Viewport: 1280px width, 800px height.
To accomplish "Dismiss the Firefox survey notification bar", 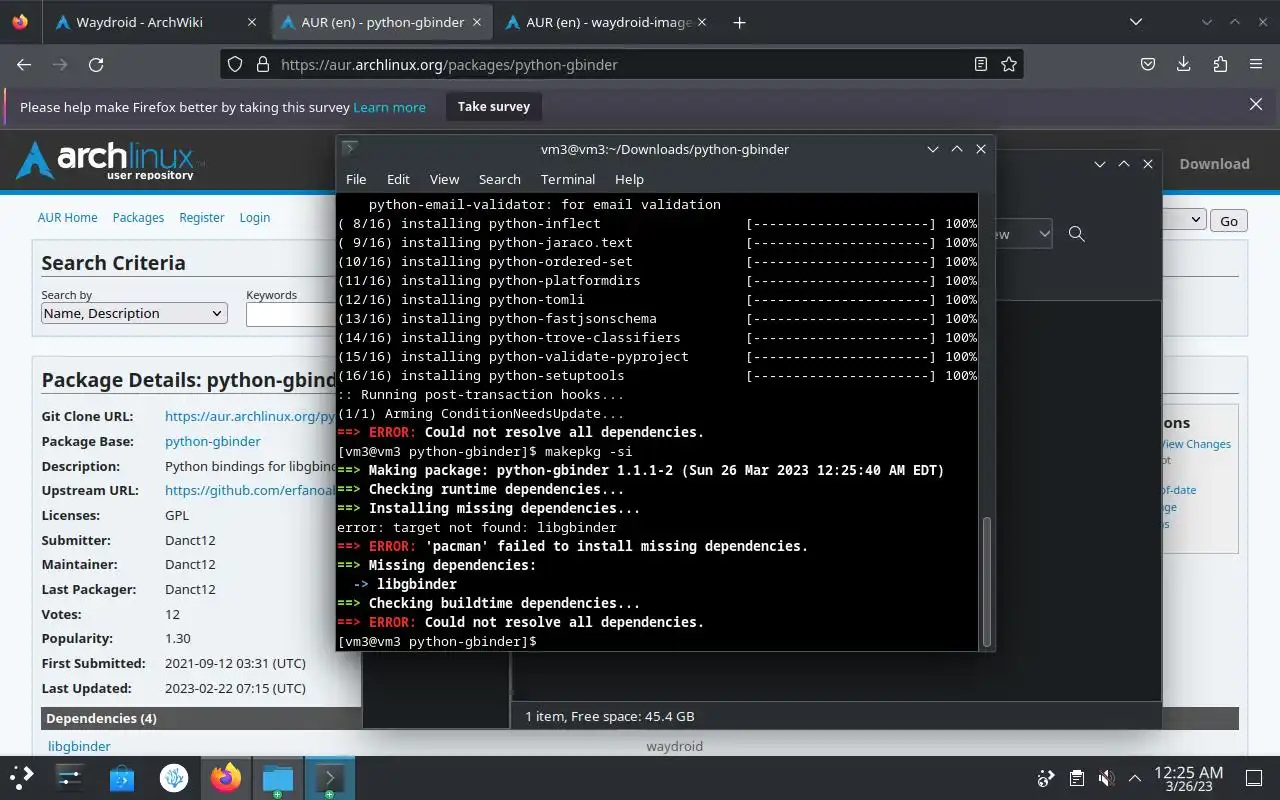I will 1256,104.
